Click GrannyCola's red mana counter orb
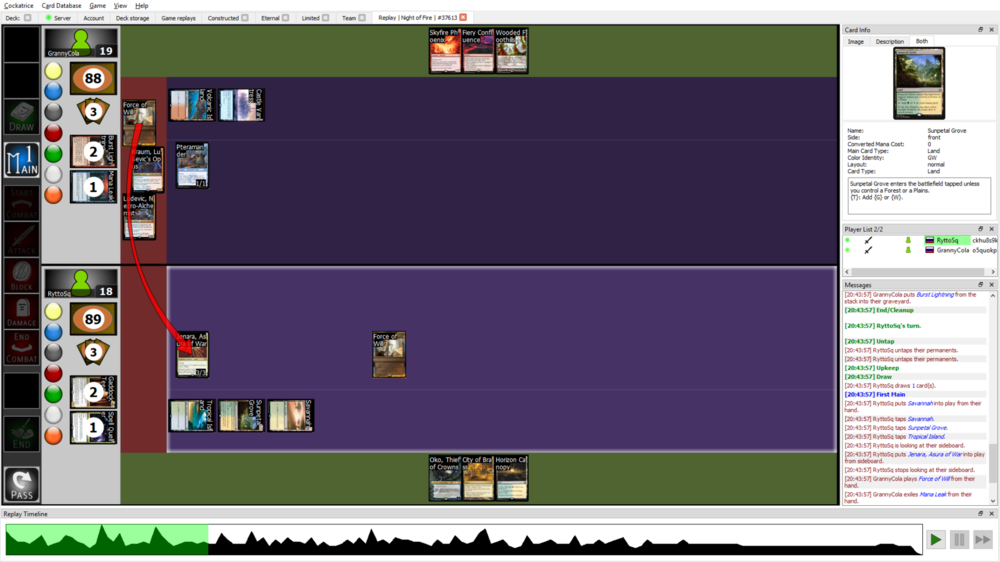The height and width of the screenshot is (562, 1000). (53, 133)
